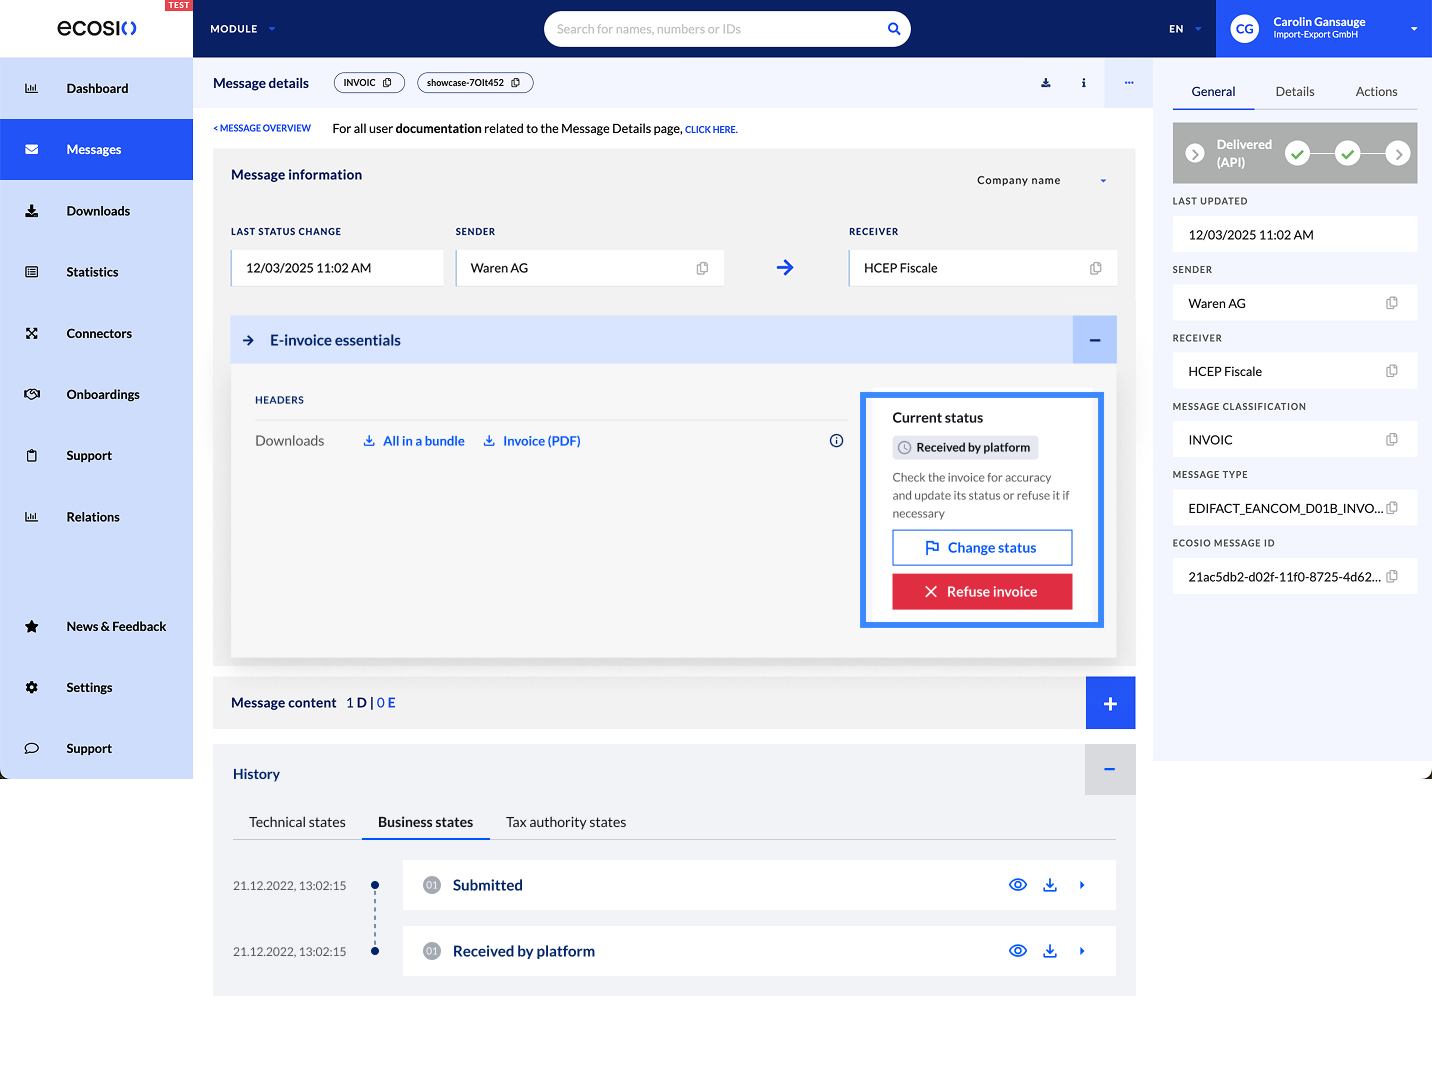Download the Submitted state entry

pyautogui.click(x=1050, y=885)
